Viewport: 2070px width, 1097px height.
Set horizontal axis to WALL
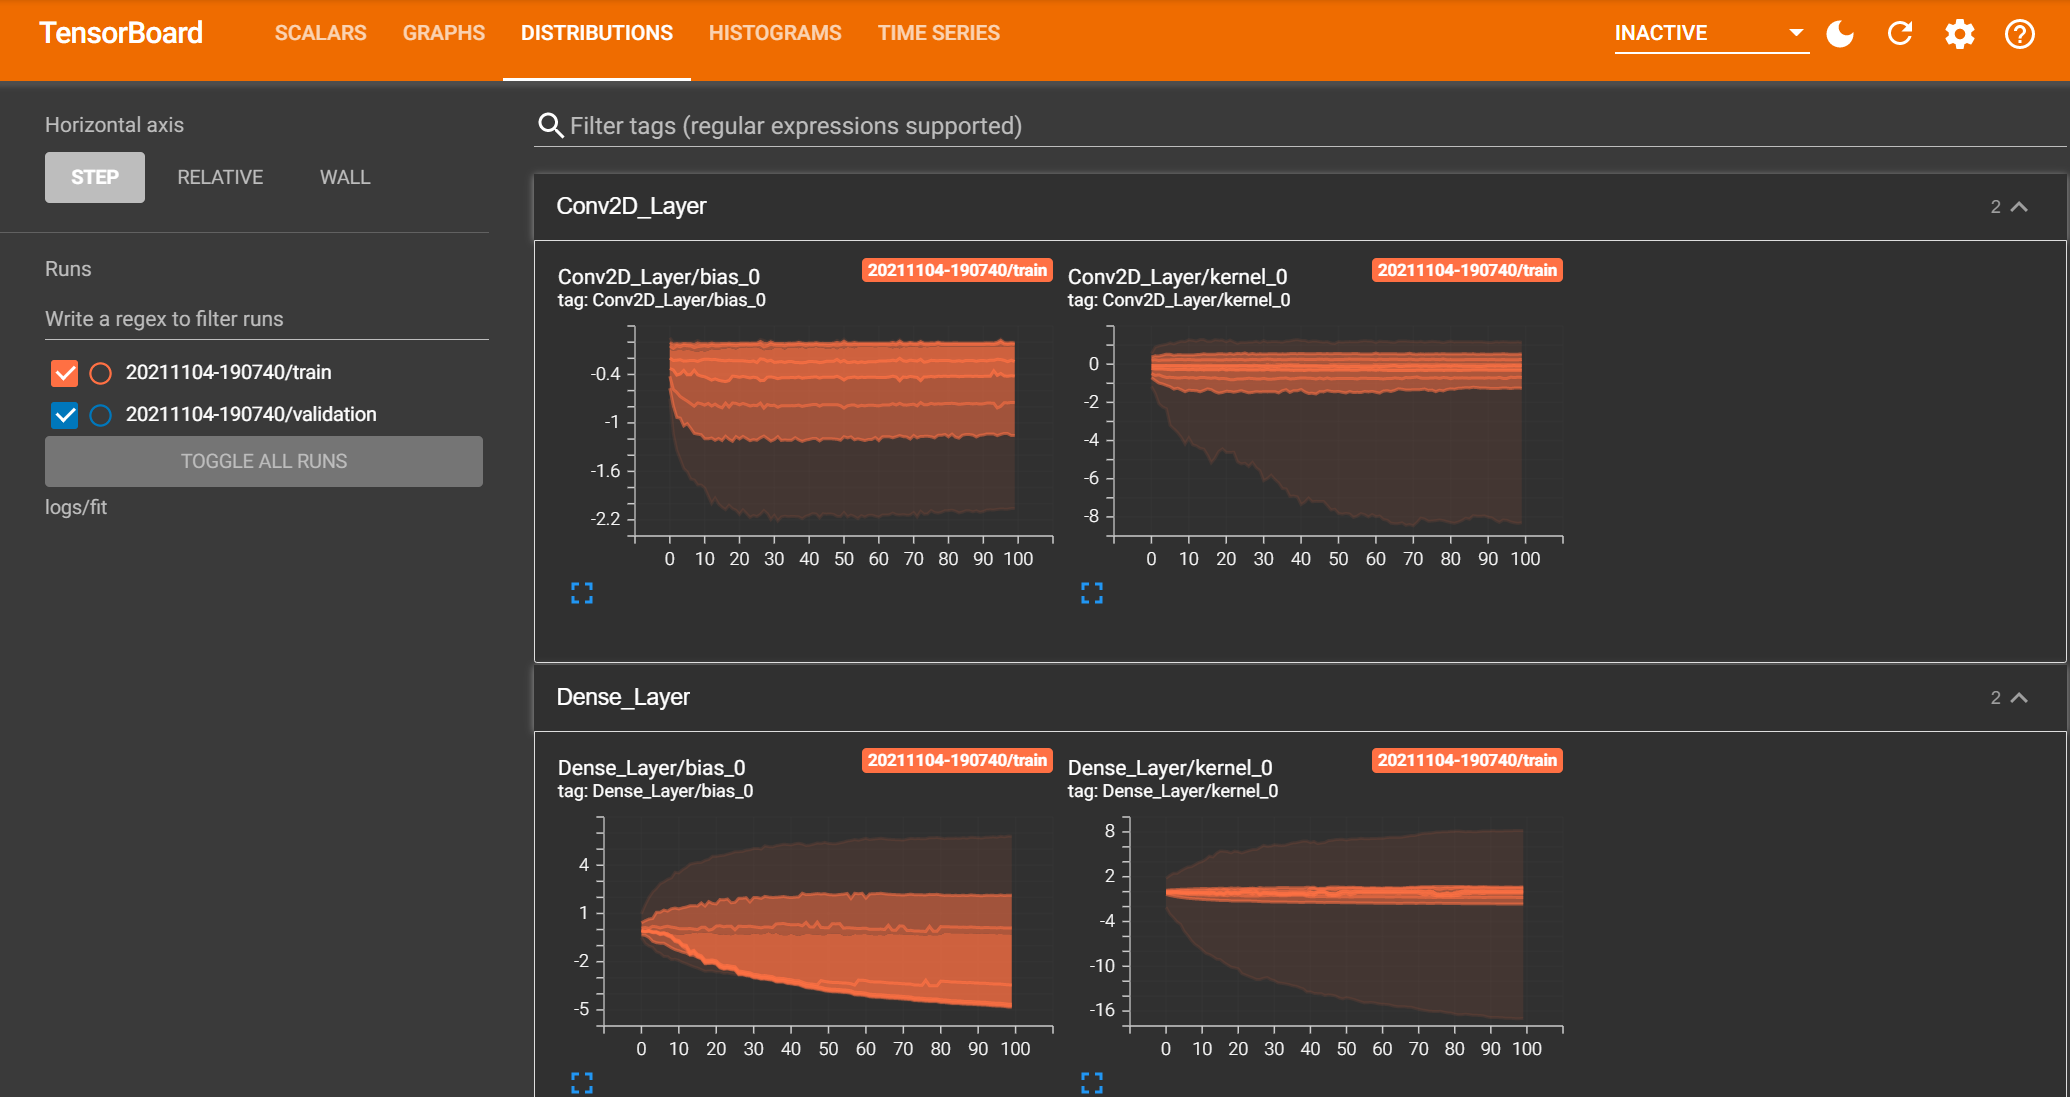pyautogui.click(x=344, y=177)
